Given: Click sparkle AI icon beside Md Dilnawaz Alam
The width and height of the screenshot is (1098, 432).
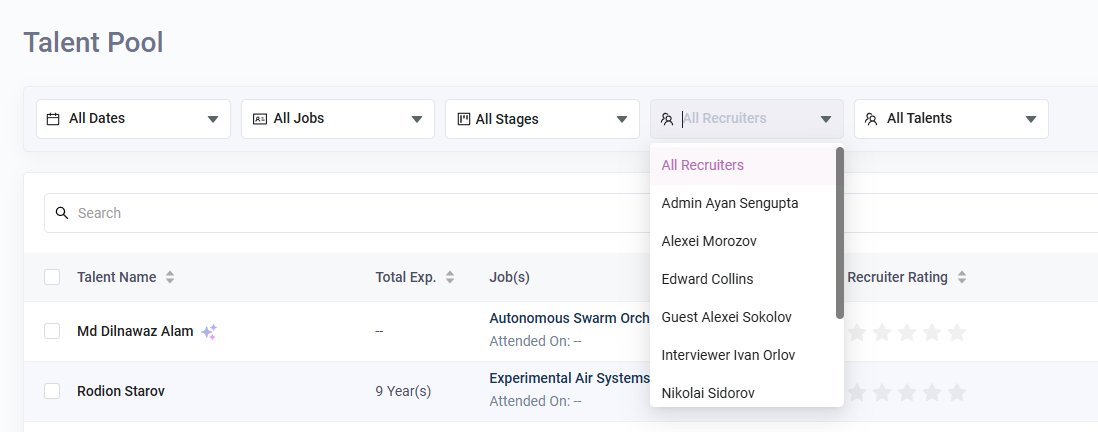Looking at the screenshot, I should tap(209, 332).
